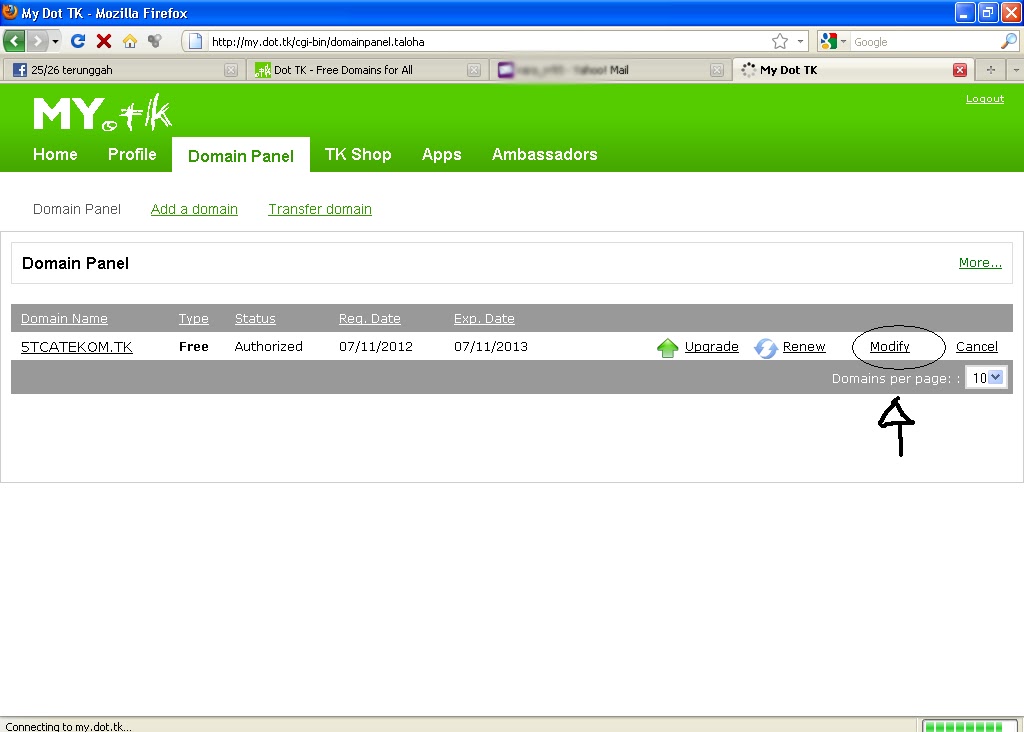The width and height of the screenshot is (1024, 732).
Task: Open the Ambassadors menu item
Action: click(545, 154)
